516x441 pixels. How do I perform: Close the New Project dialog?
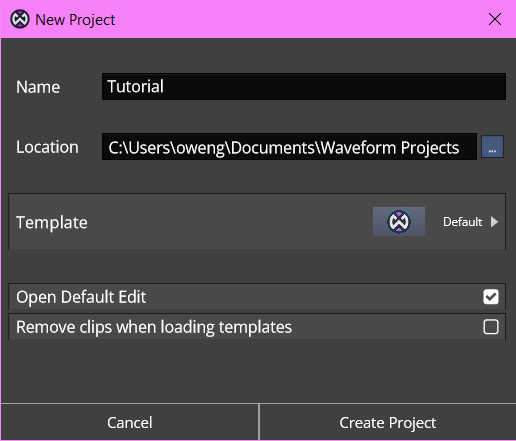(x=495, y=19)
